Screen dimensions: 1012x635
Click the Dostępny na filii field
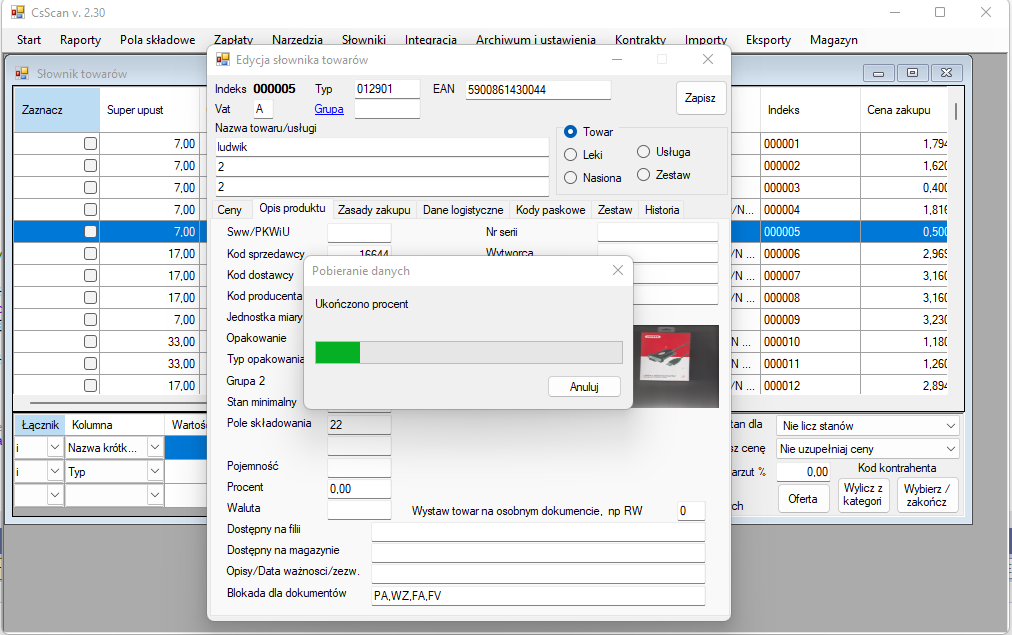538,532
